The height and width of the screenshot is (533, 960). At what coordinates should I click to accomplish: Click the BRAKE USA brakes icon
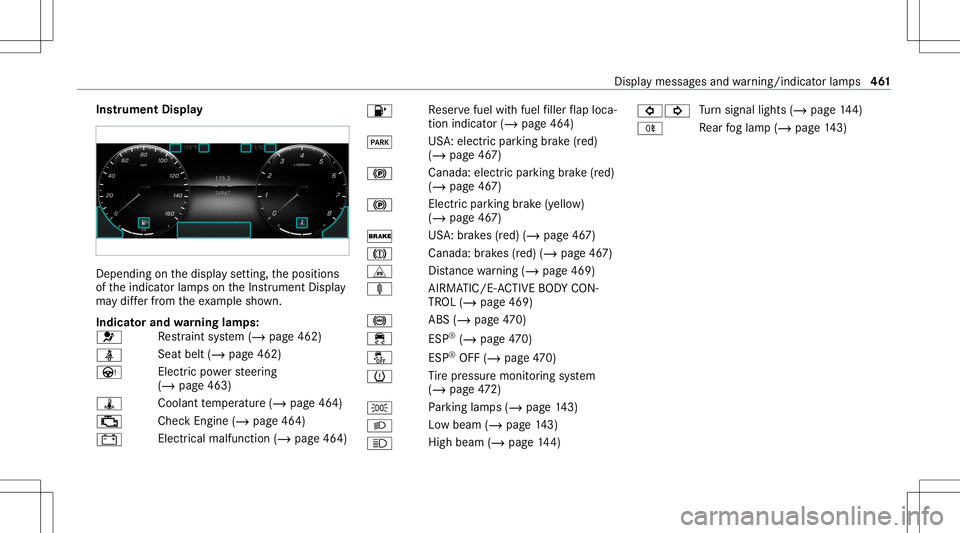(x=380, y=236)
